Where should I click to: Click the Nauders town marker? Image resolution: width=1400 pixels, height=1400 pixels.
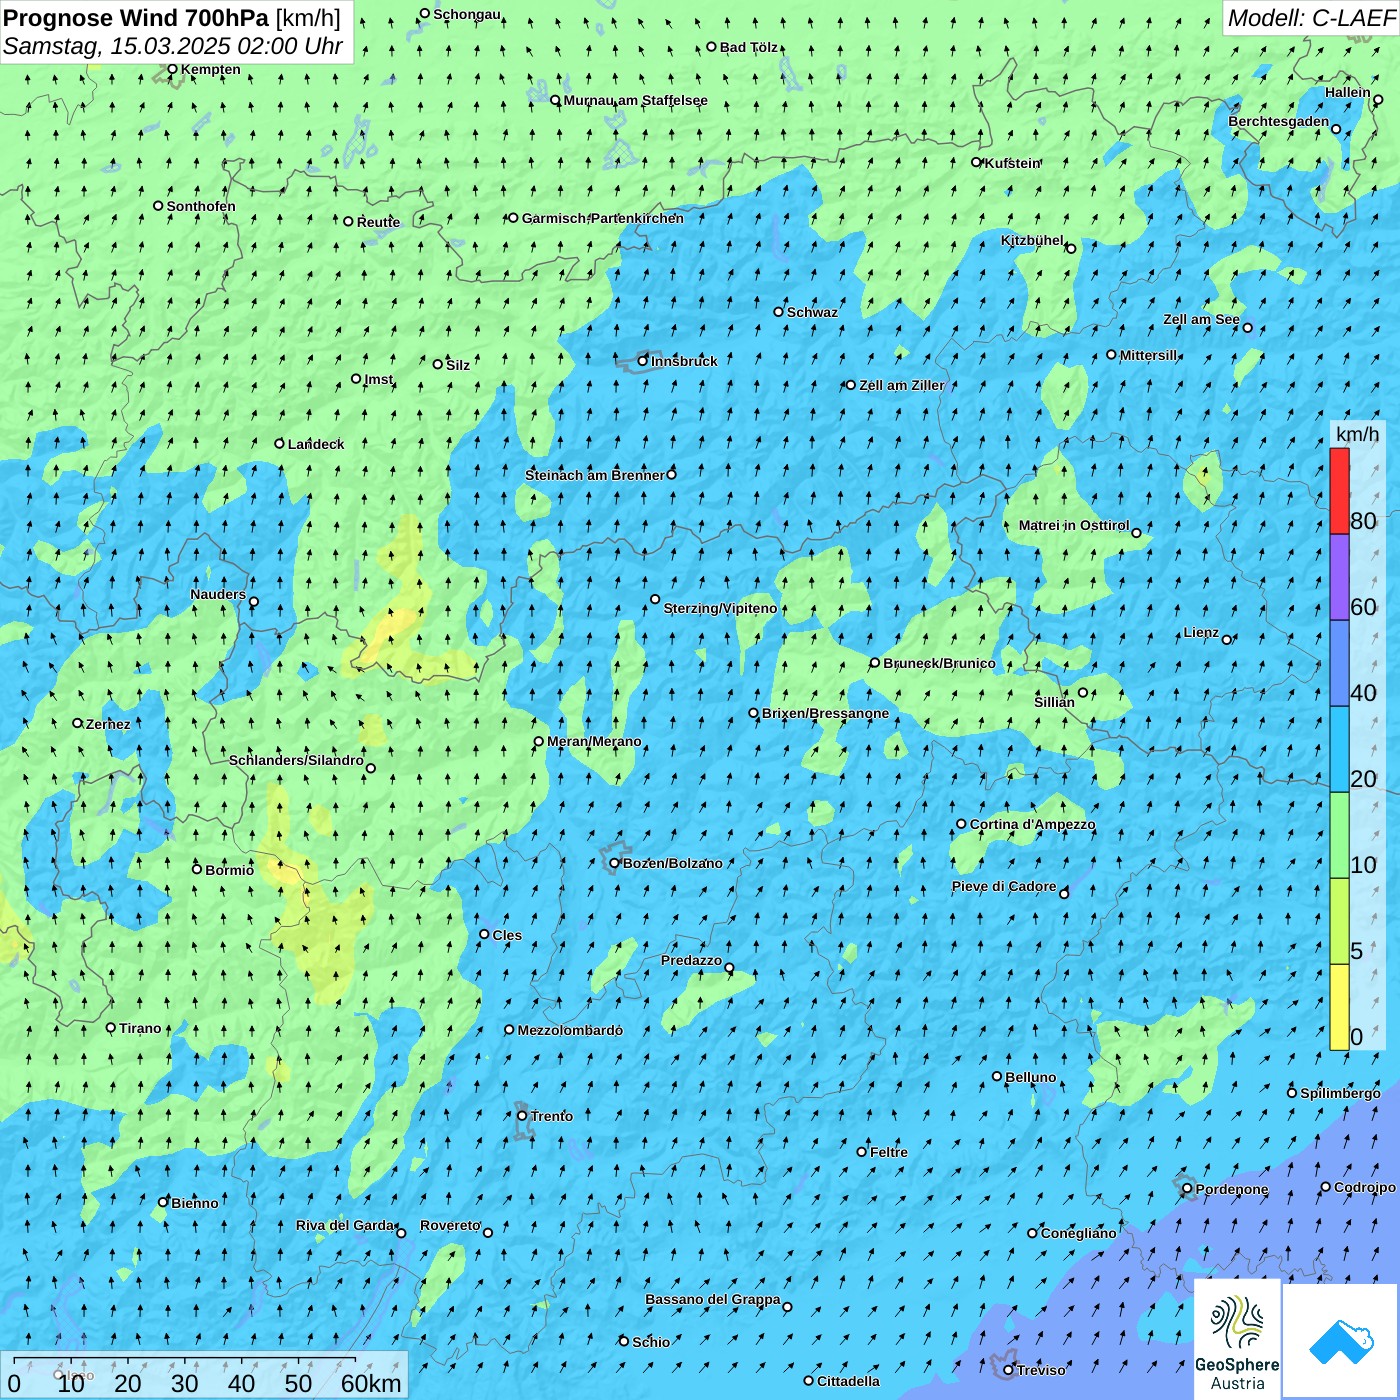pos(253,601)
